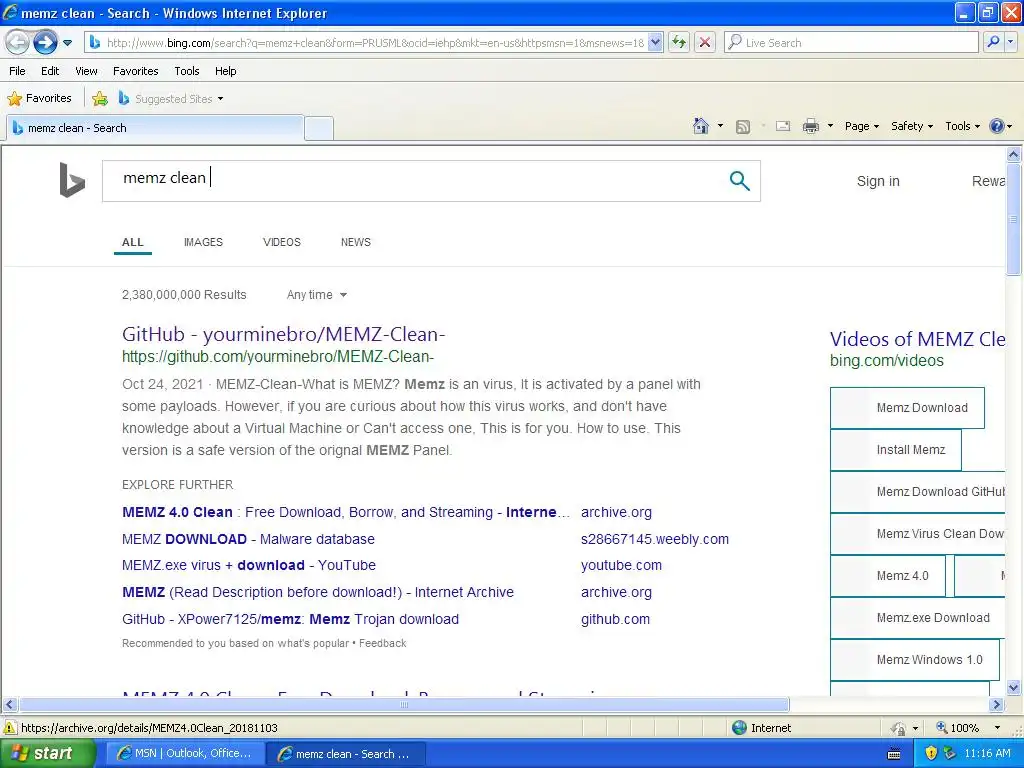The image size is (1024, 768).
Task: Open 'MEMZ (Read Description before download!)' link
Action: [x=318, y=592]
